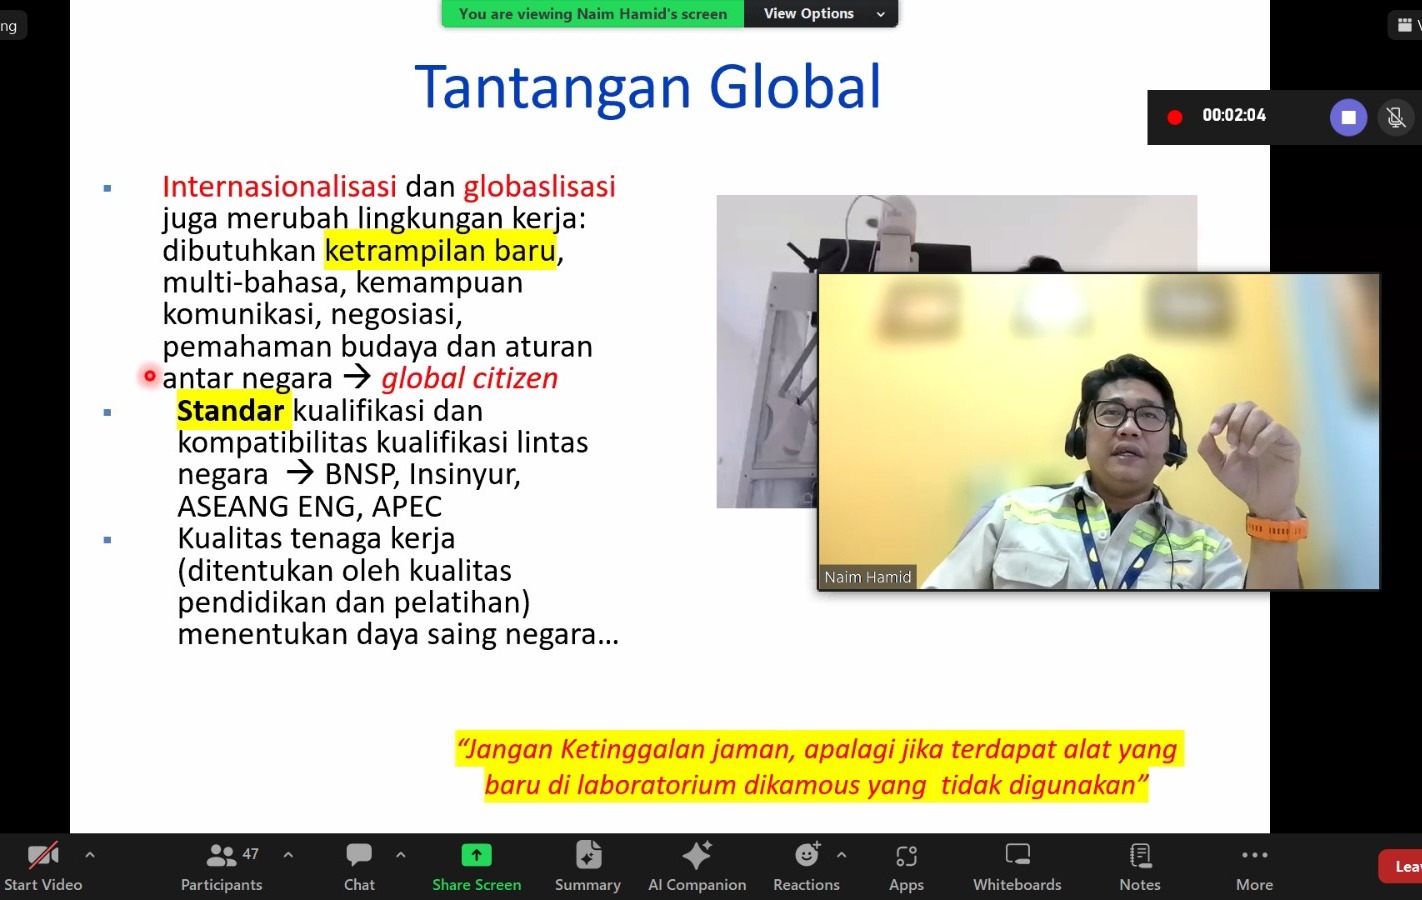Open the View Options dropdown
The image size is (1422, 900).
[821, 14]
